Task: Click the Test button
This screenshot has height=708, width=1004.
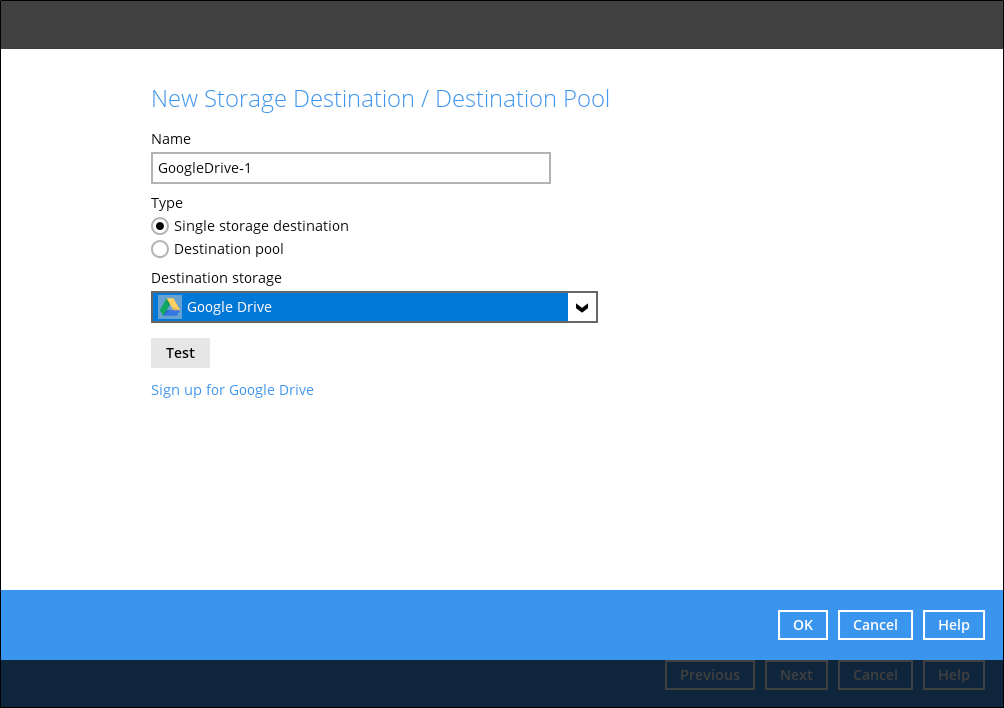Action: tap(181, 353)
